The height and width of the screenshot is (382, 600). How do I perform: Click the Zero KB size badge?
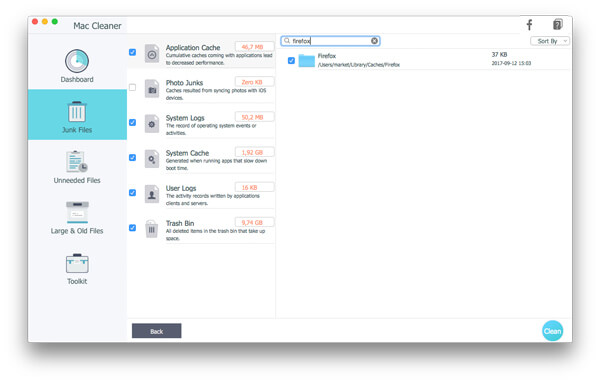point(254,82)
